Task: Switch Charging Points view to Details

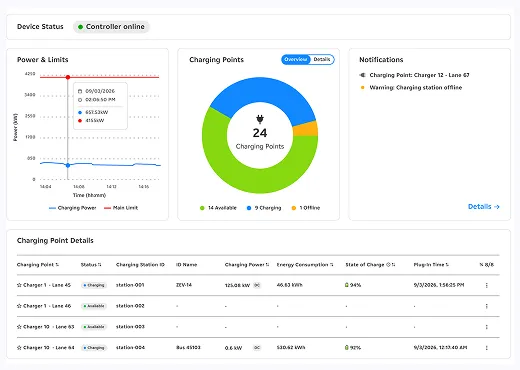Action: 322,59
